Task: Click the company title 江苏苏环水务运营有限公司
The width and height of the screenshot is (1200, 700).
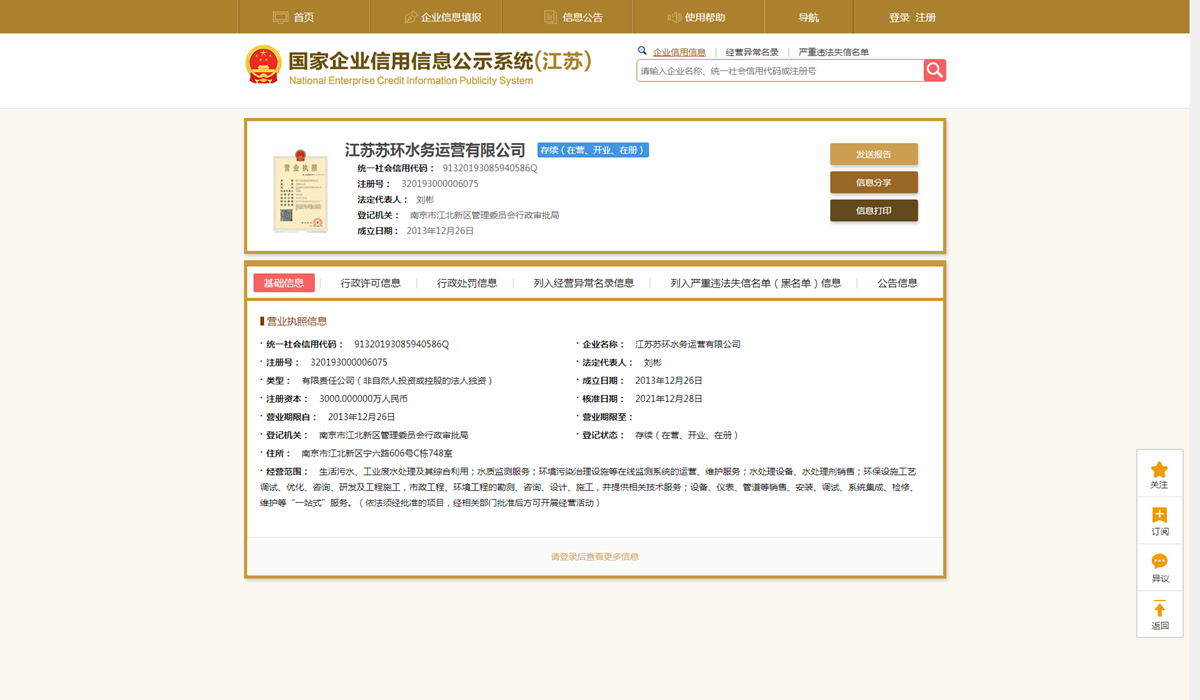Action: 435,150
